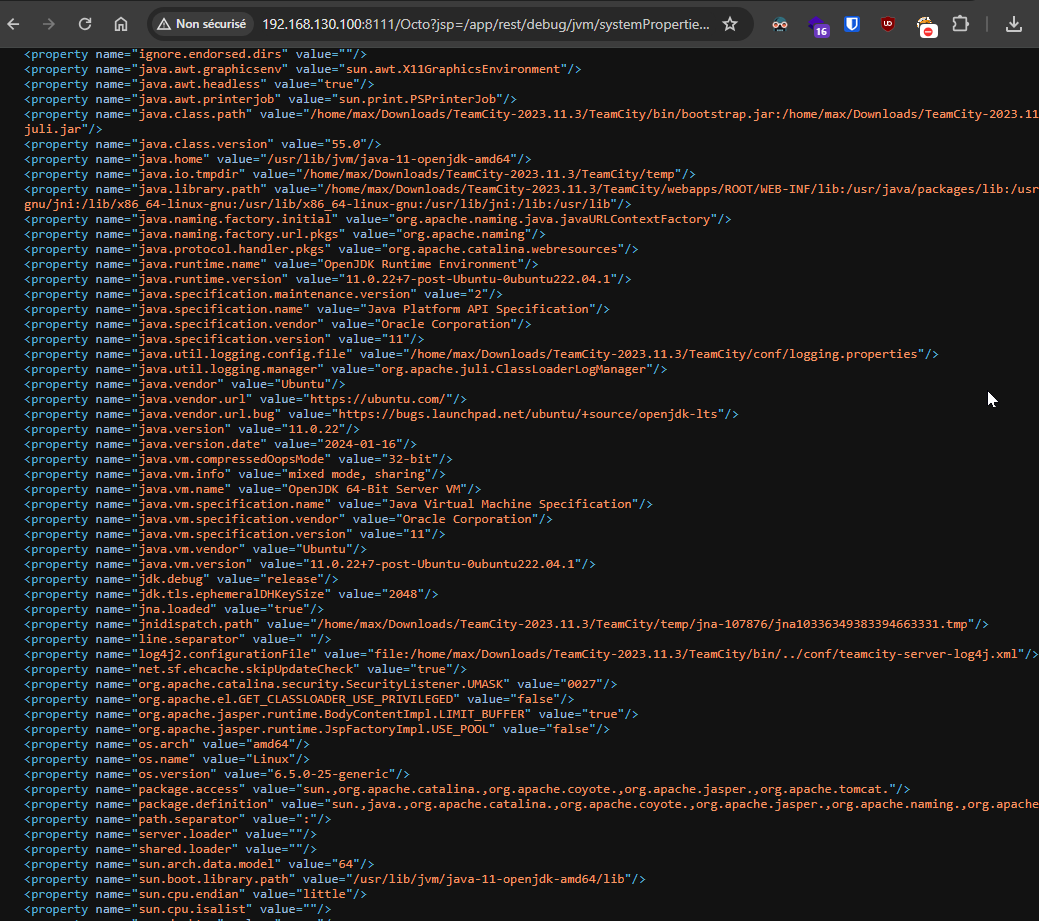Click the java.vm.info mixed mode, sharing value

point(356,474)
